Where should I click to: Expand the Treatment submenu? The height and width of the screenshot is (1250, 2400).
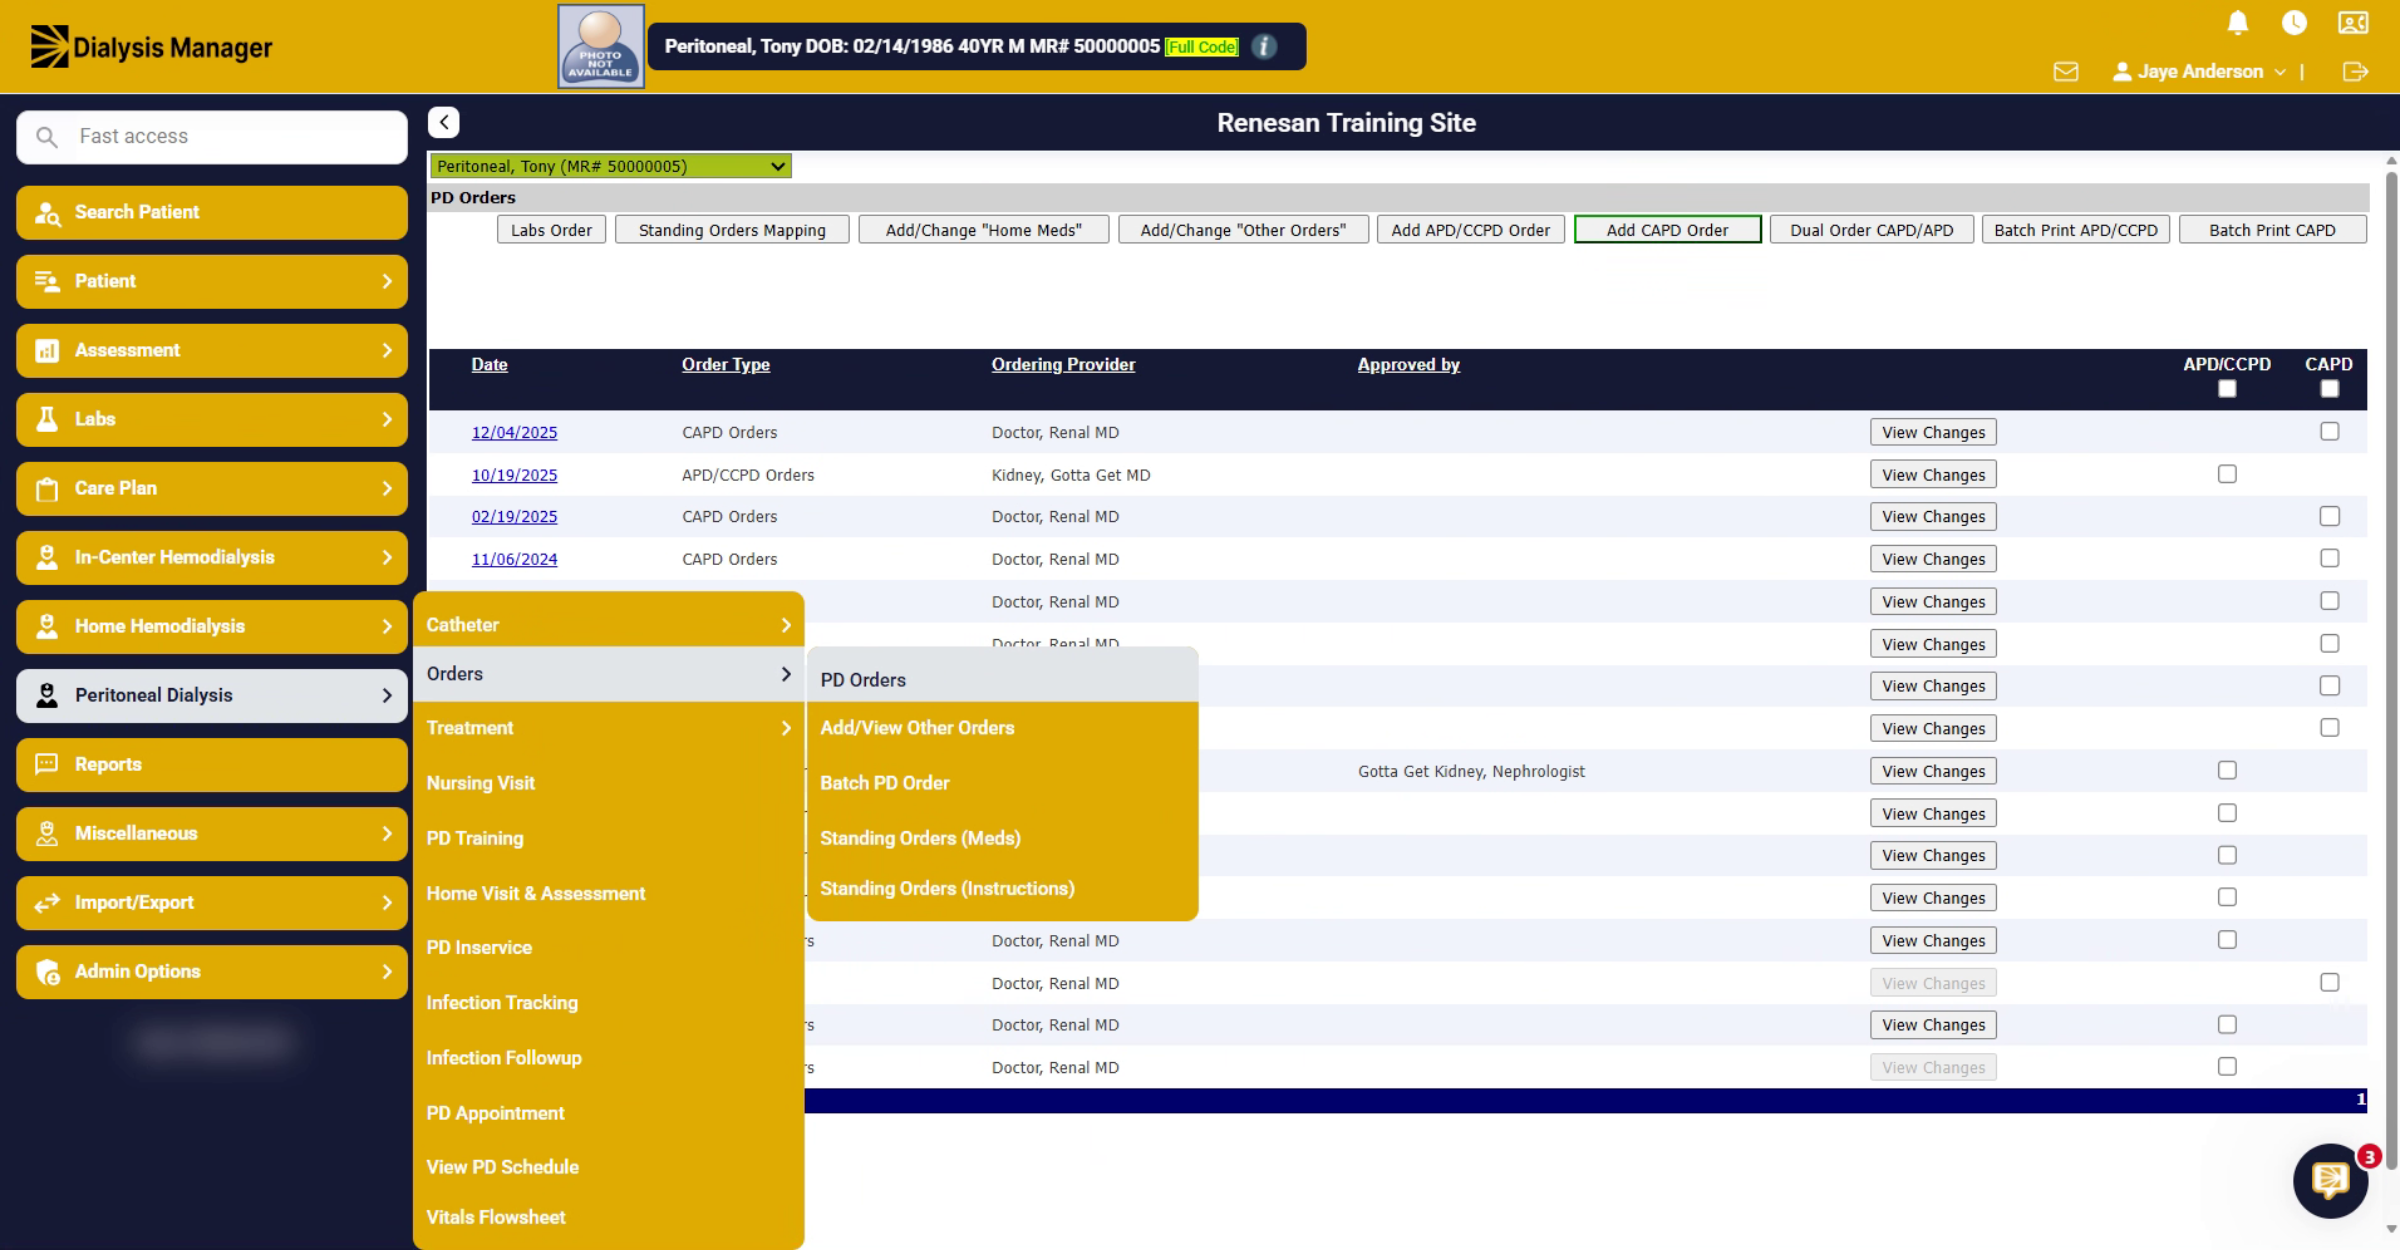tap(608, 728)
